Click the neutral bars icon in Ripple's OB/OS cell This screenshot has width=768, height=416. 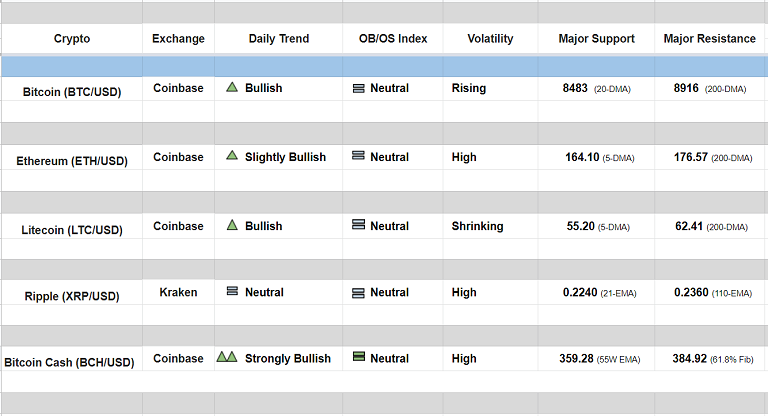coord(359,293)
